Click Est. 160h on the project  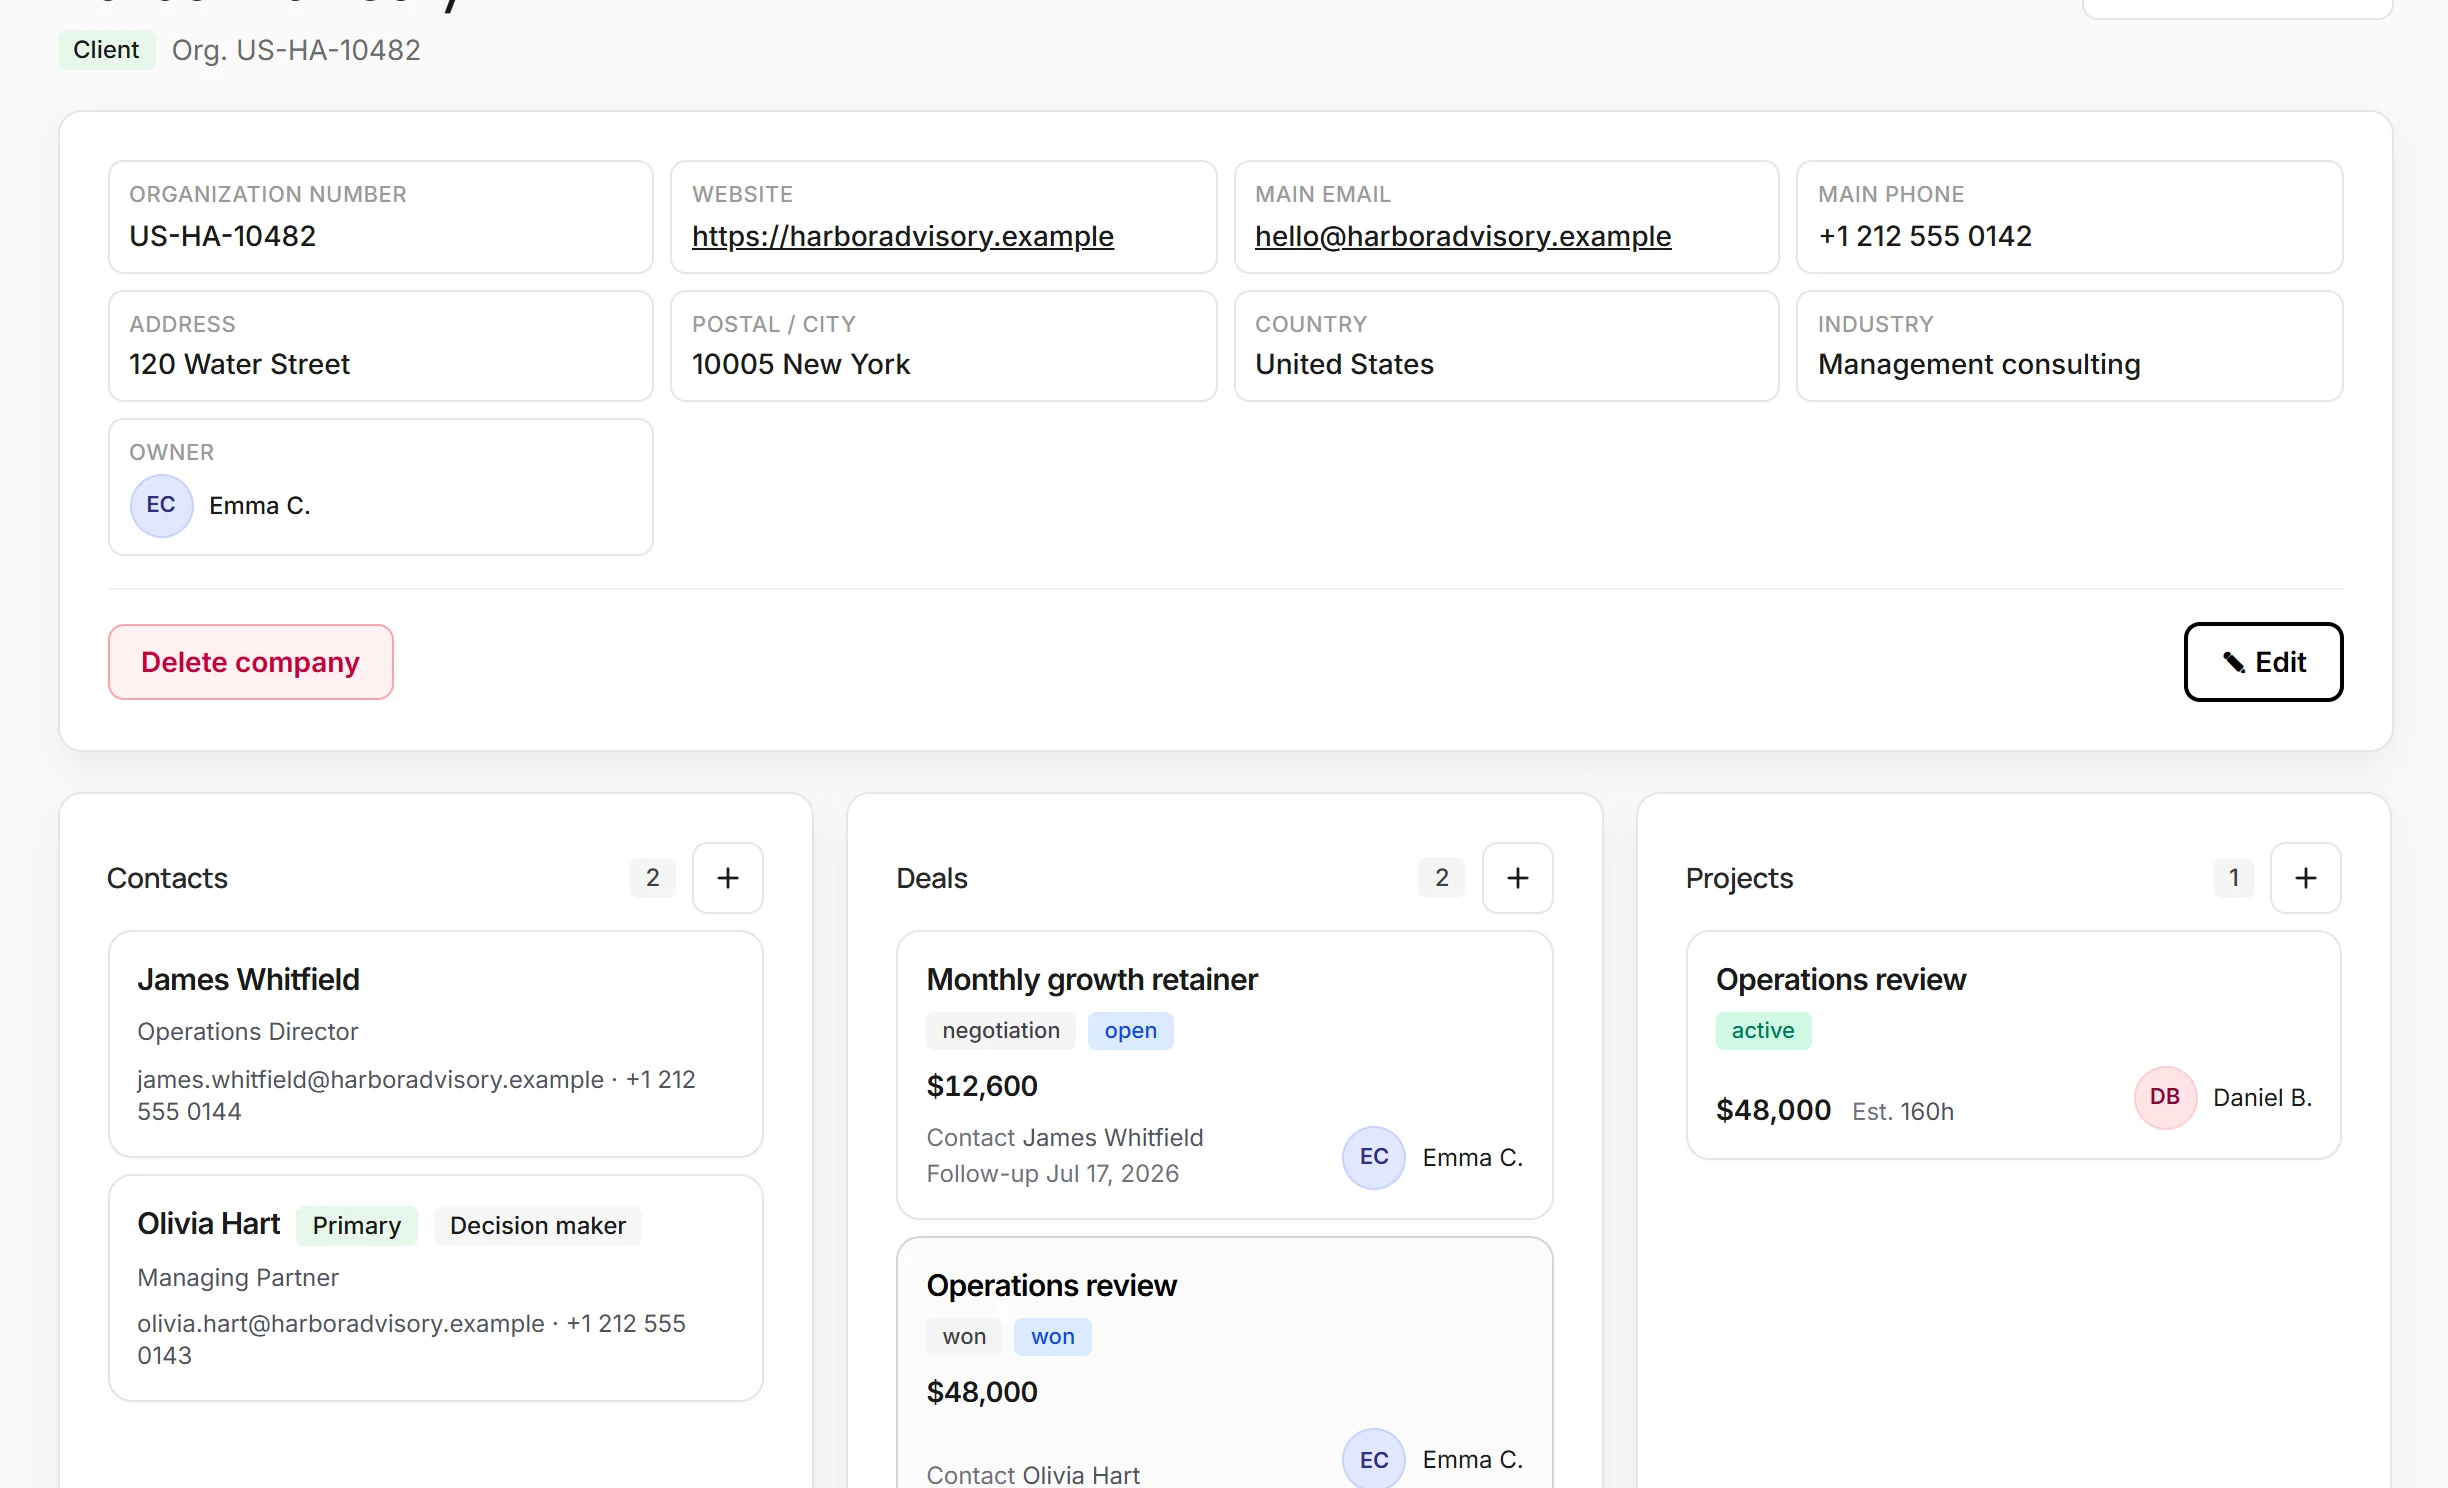click(1901, 1111)
